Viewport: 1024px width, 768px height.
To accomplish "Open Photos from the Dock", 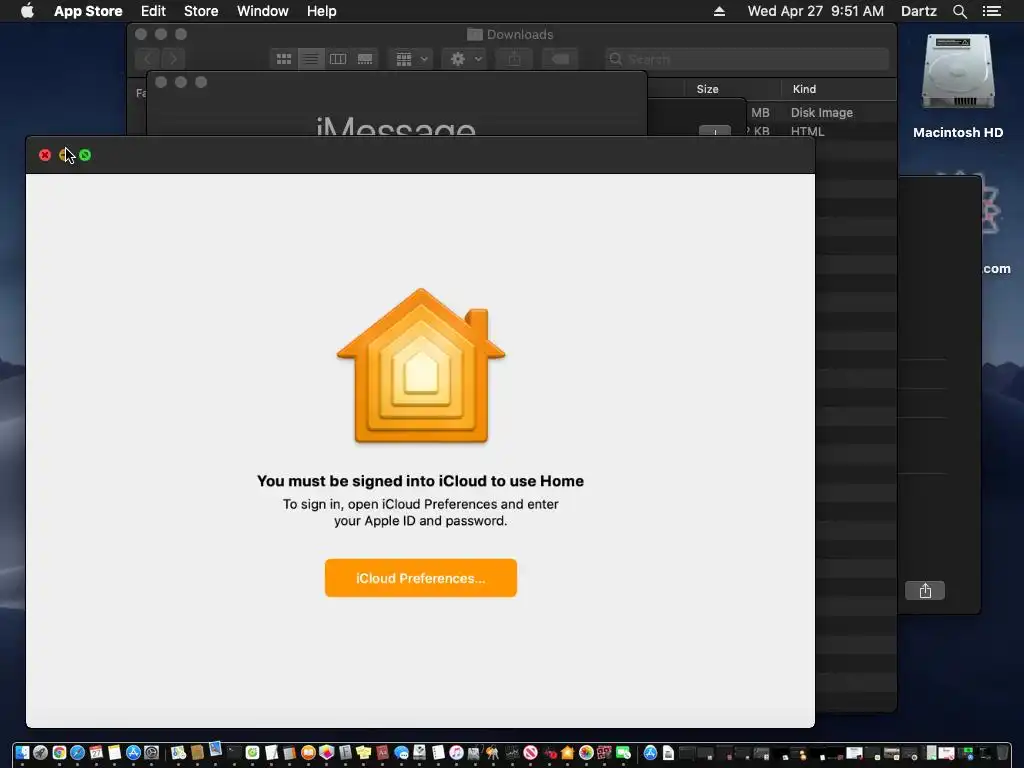I will tap(586, 752).
